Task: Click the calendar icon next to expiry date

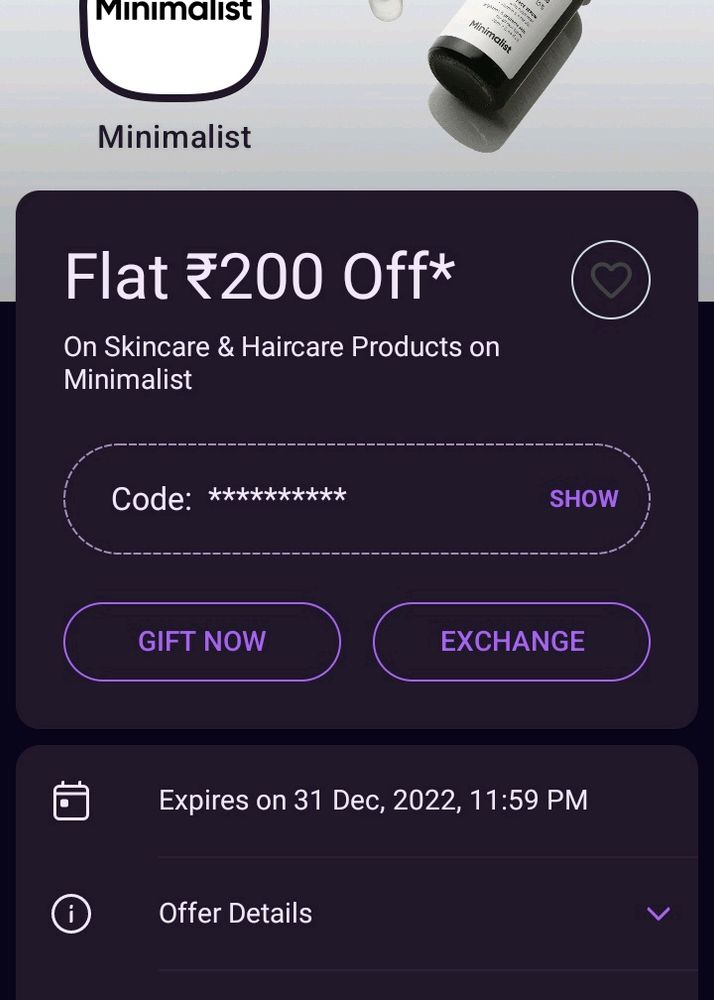Action: [70, 800]
